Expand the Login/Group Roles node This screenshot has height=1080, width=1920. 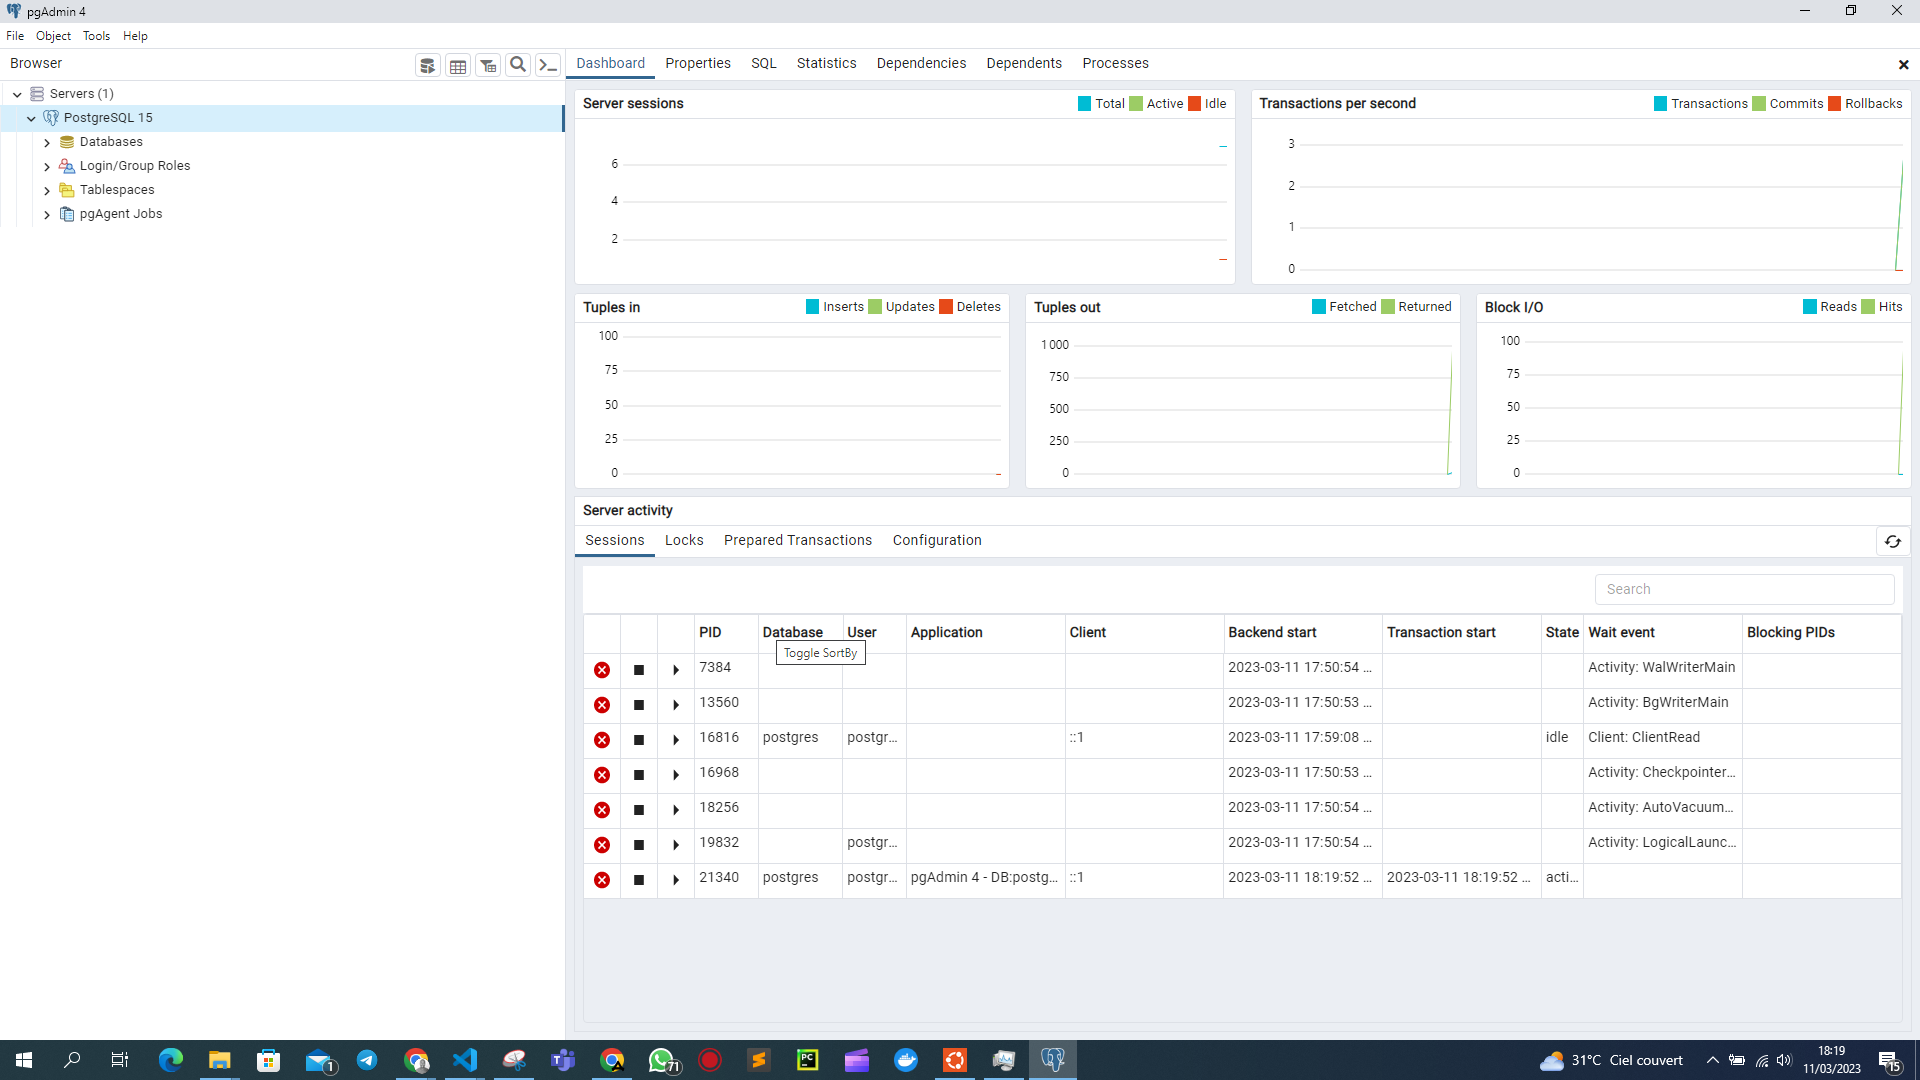tap(47, 166)
